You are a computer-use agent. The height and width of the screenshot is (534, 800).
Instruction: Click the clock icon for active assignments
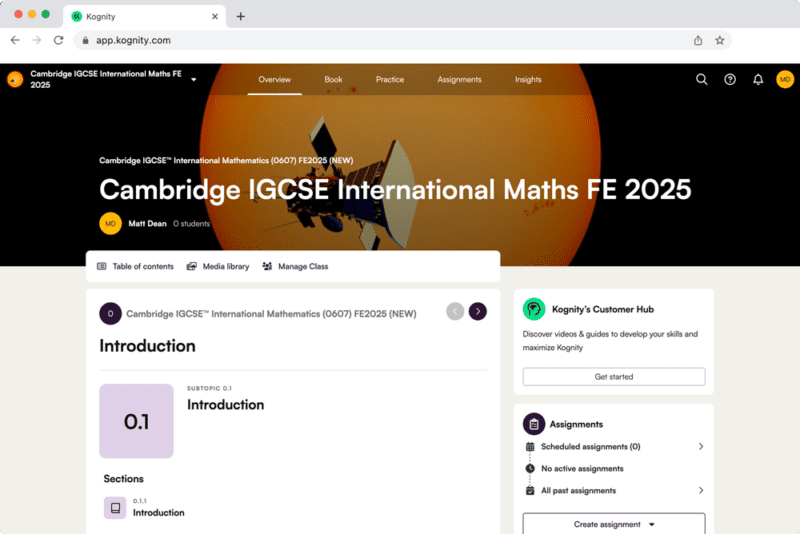(x=530, y=468)
